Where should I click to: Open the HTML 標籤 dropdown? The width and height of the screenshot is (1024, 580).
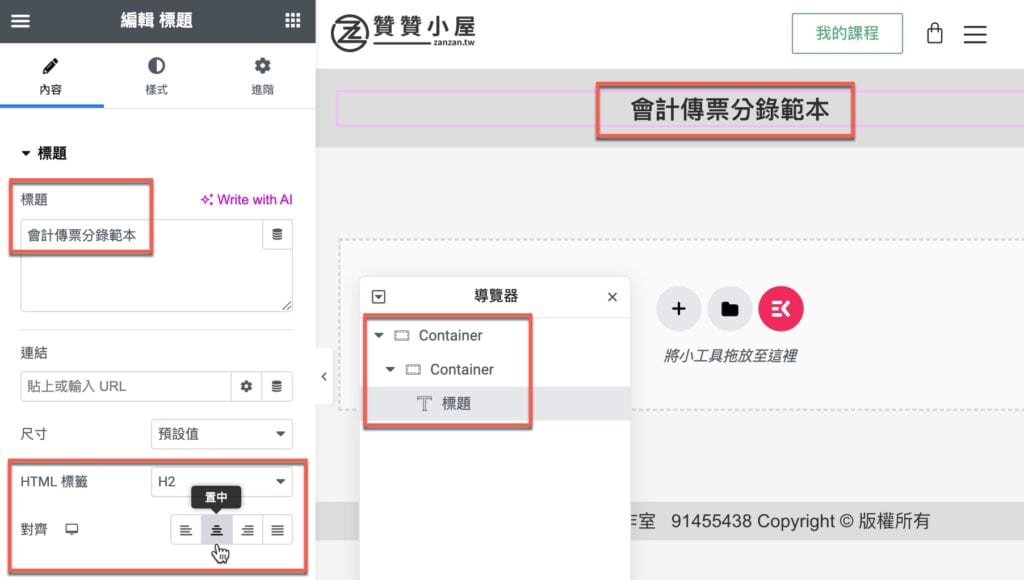point(221,481)
